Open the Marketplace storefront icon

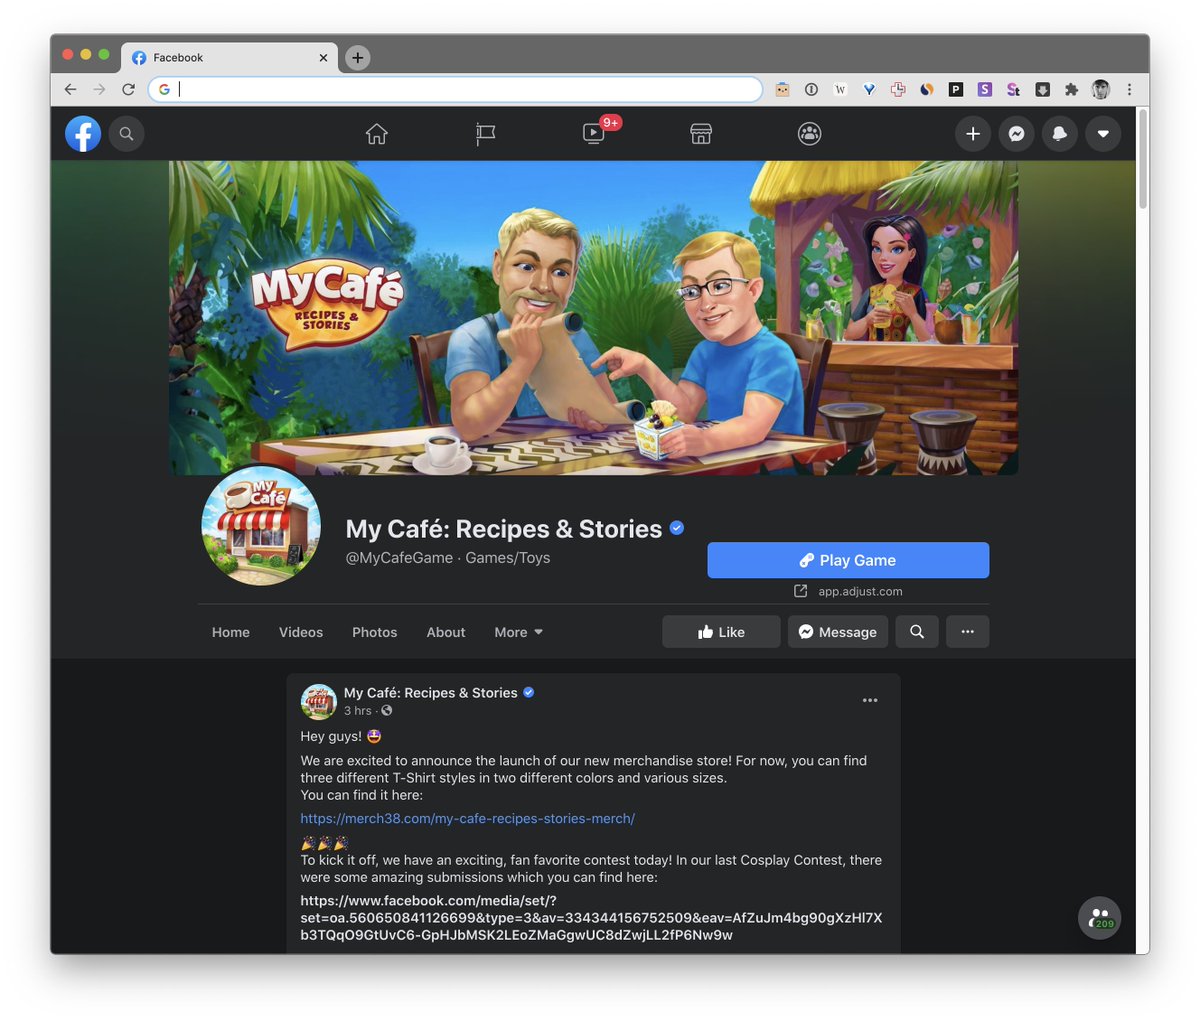pos(701,133)
